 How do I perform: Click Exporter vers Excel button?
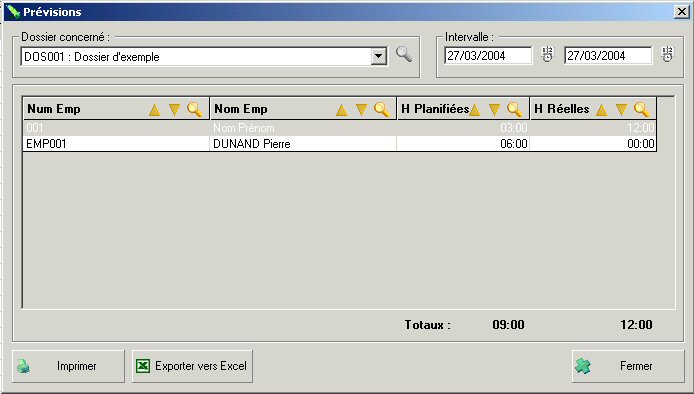tap(192, 366)
